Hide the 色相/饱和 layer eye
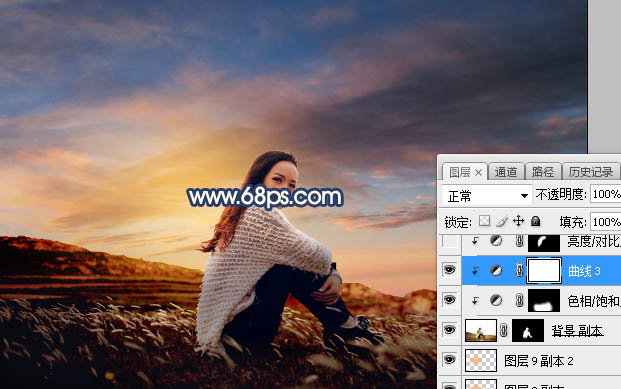This screenshot has height=389, width=621. (449, 300)
